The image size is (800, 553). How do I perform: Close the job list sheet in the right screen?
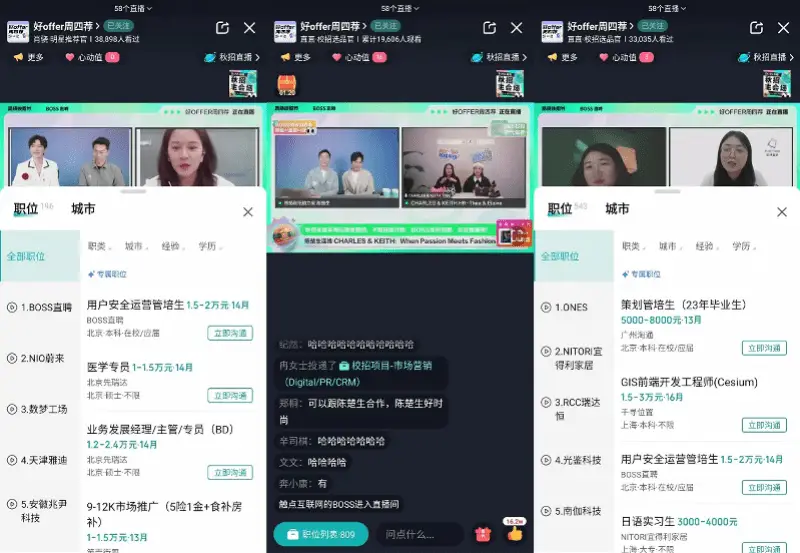[x=782, y=212]
